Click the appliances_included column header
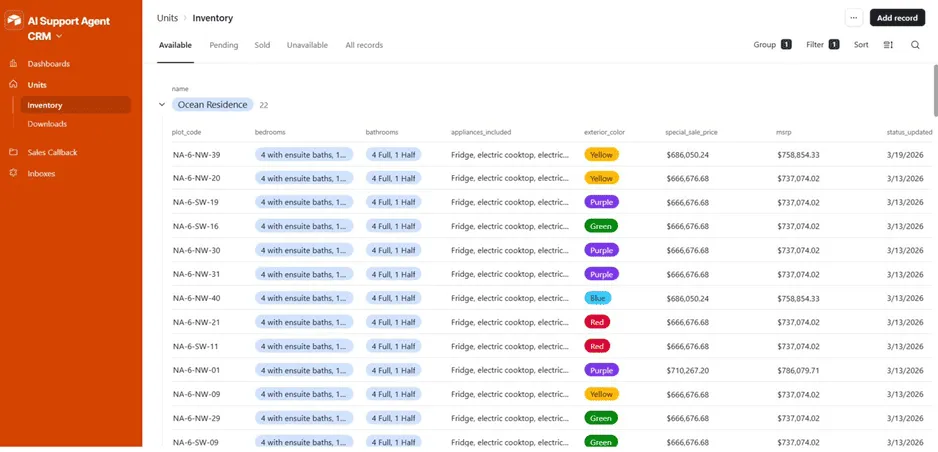 click(481, 132)
